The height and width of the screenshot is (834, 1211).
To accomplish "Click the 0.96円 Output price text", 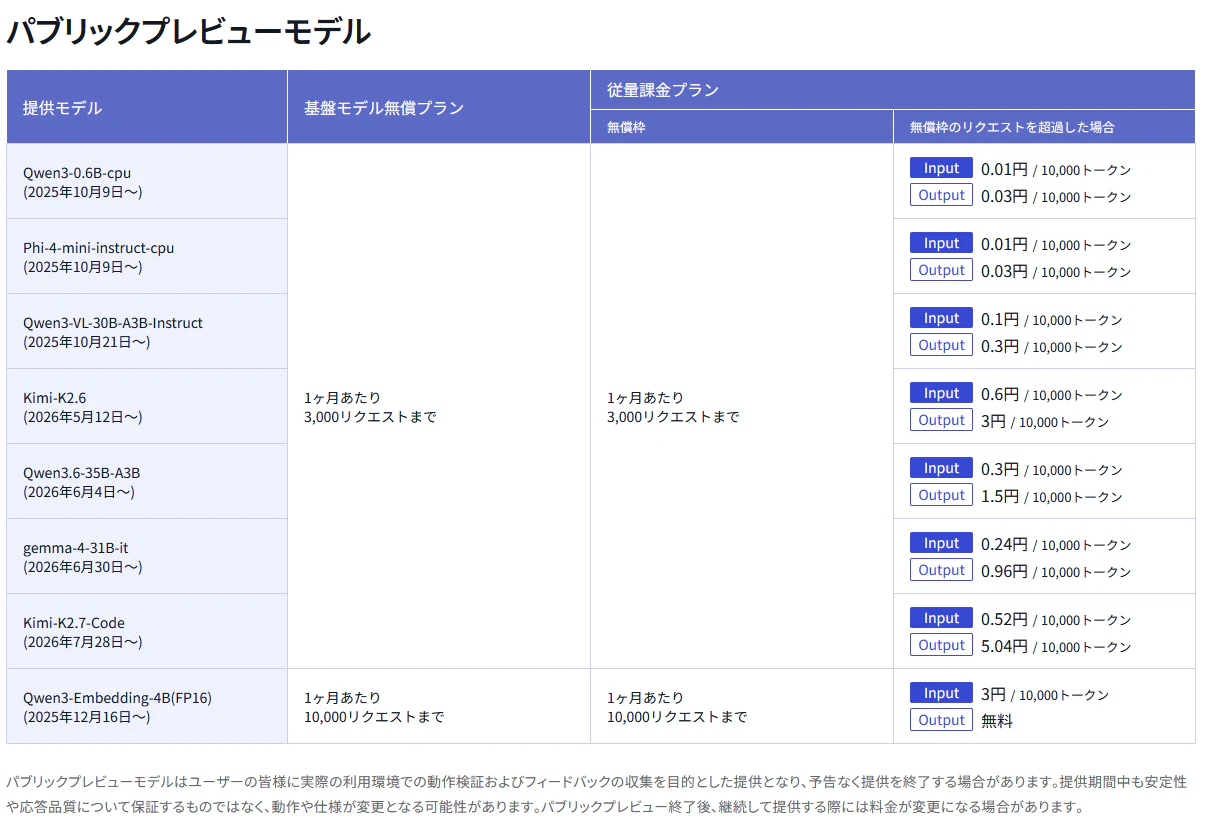I will coord(1004,571).
